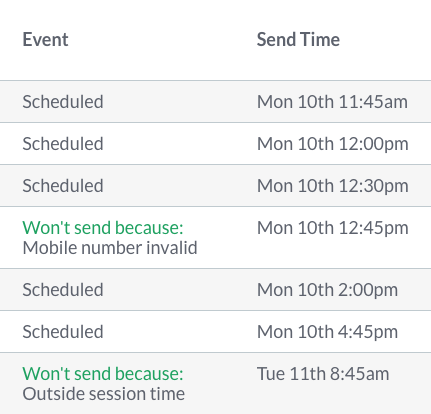Viewport: 431px width, 414px height.
Task: Select the Scheduled label in the third row
Action: (x=63, y=186)
